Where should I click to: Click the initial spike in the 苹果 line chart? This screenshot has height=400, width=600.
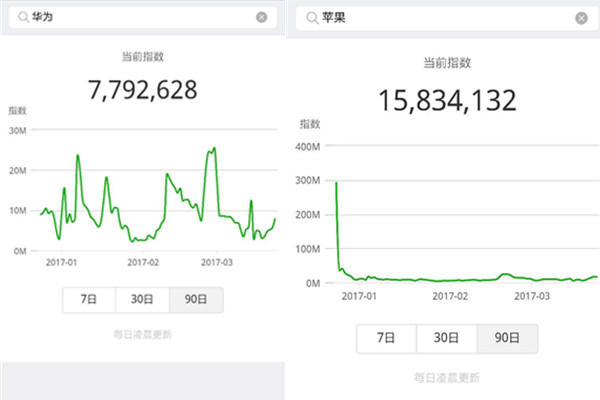tap(336, 183)
